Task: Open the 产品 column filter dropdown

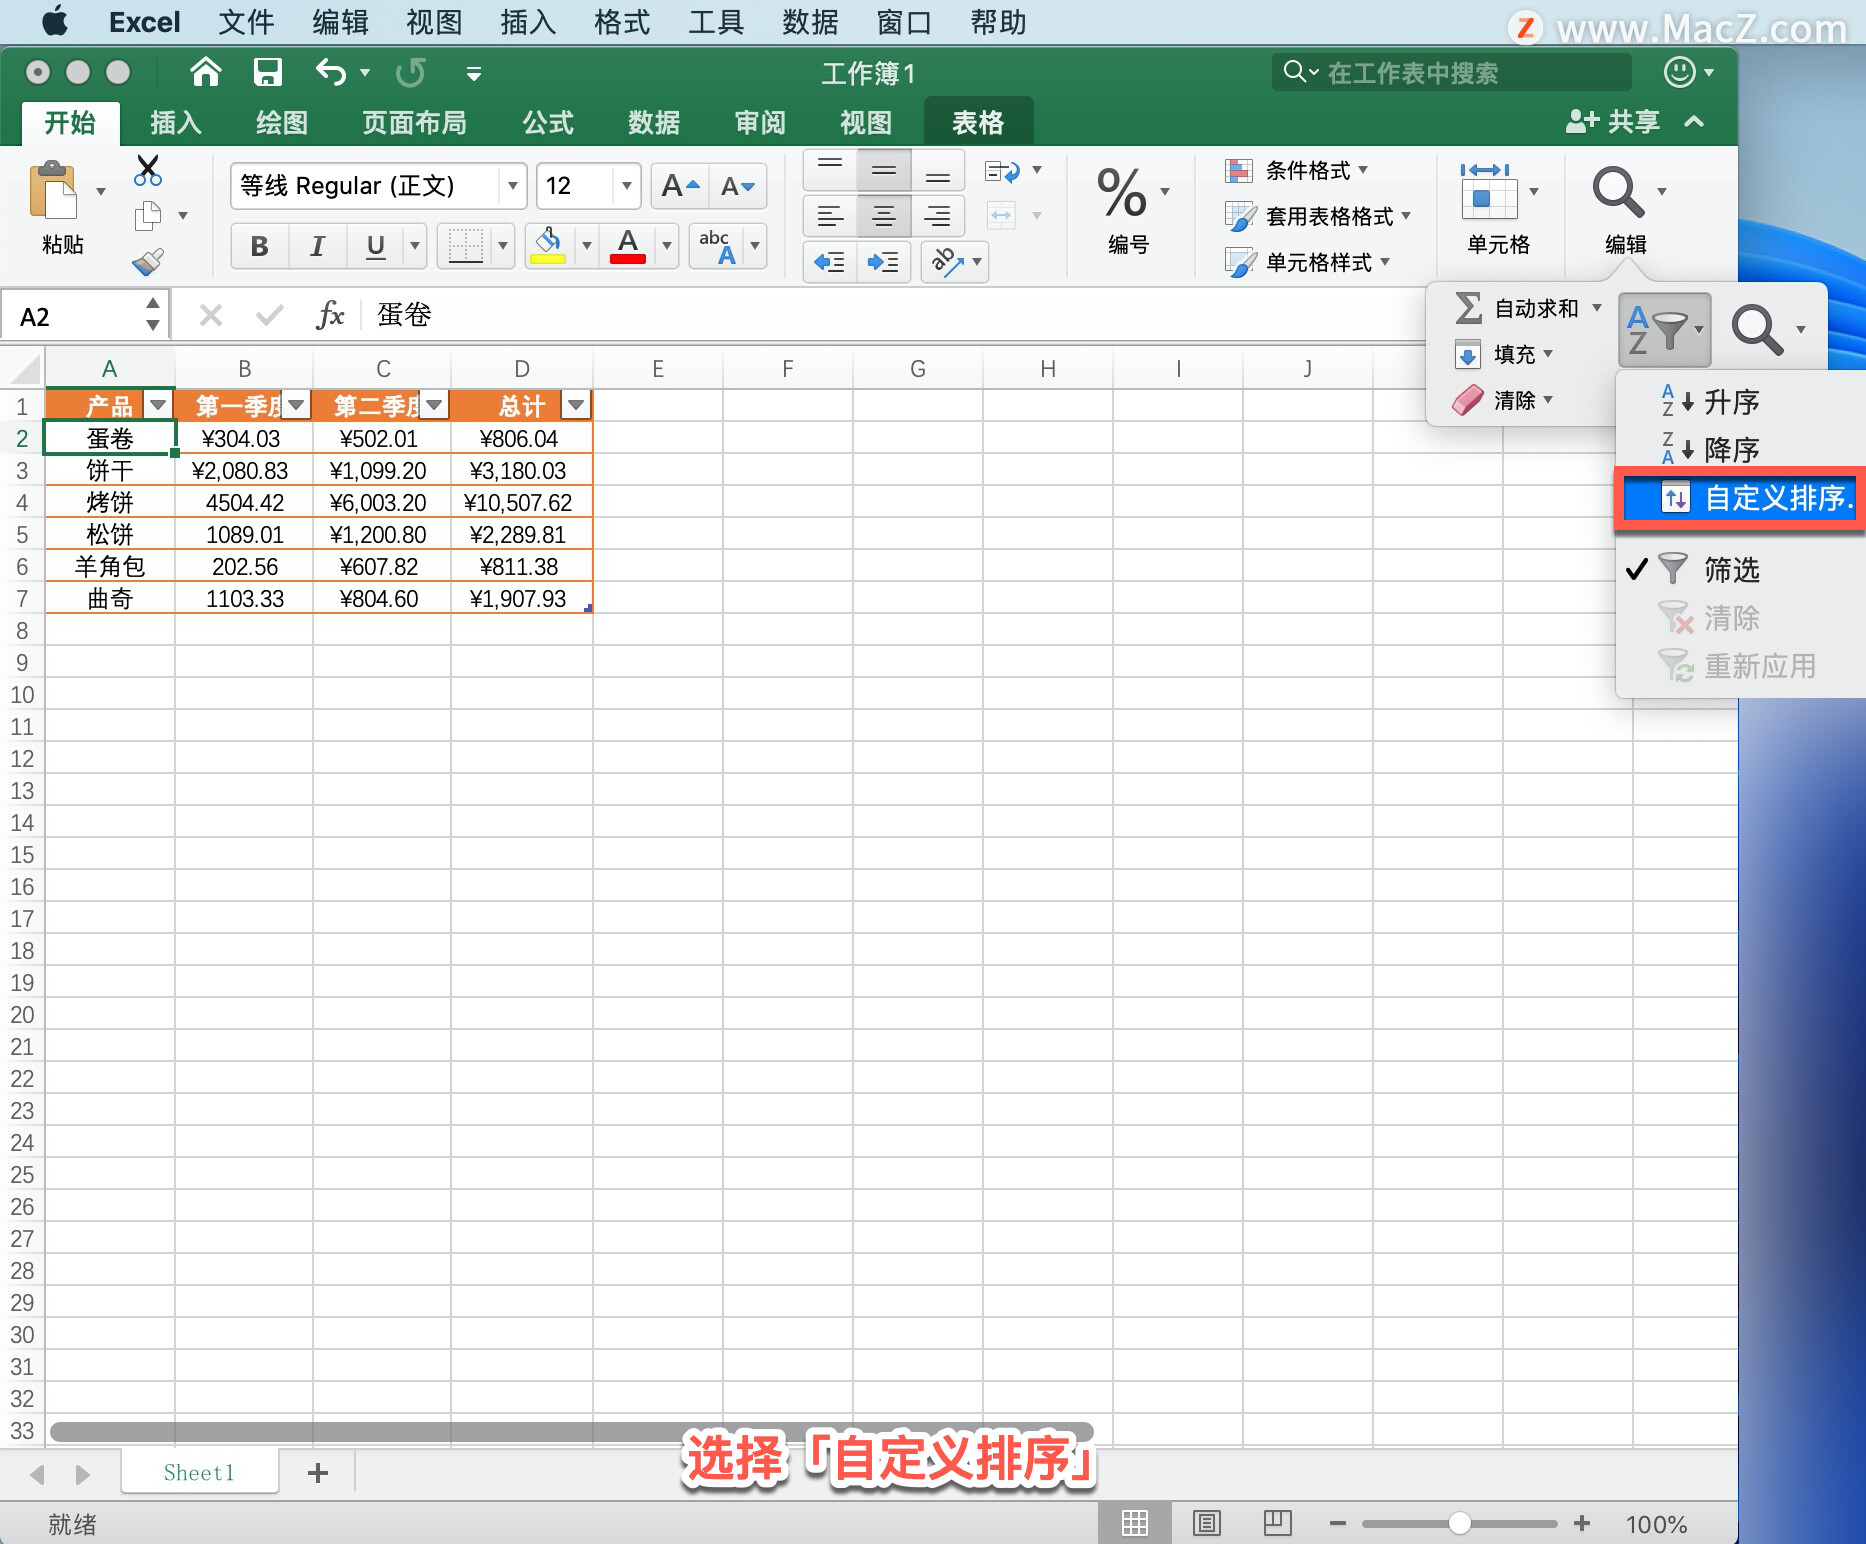Action: pyautogui.click(x=158, y=405)
